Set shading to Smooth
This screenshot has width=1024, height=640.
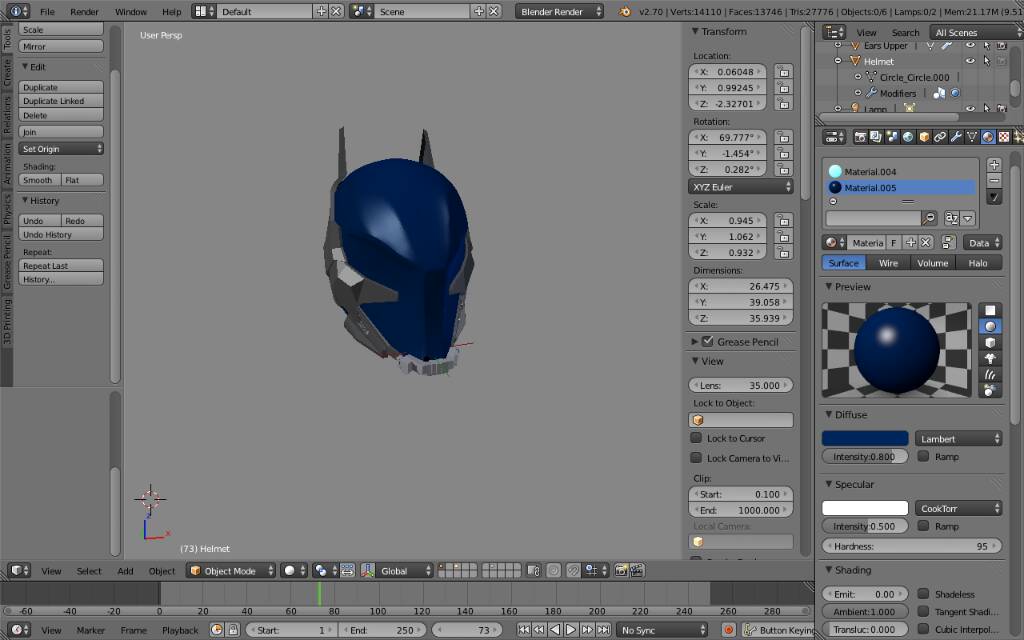(39, 180)
